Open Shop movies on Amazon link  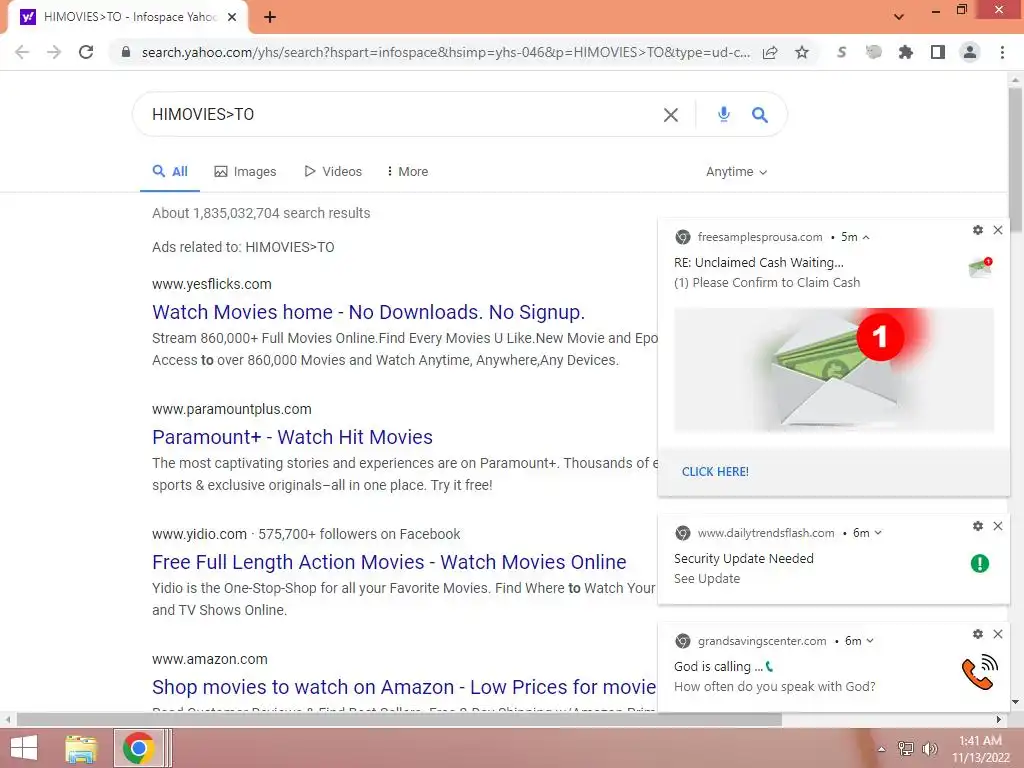tap(404, 687)
